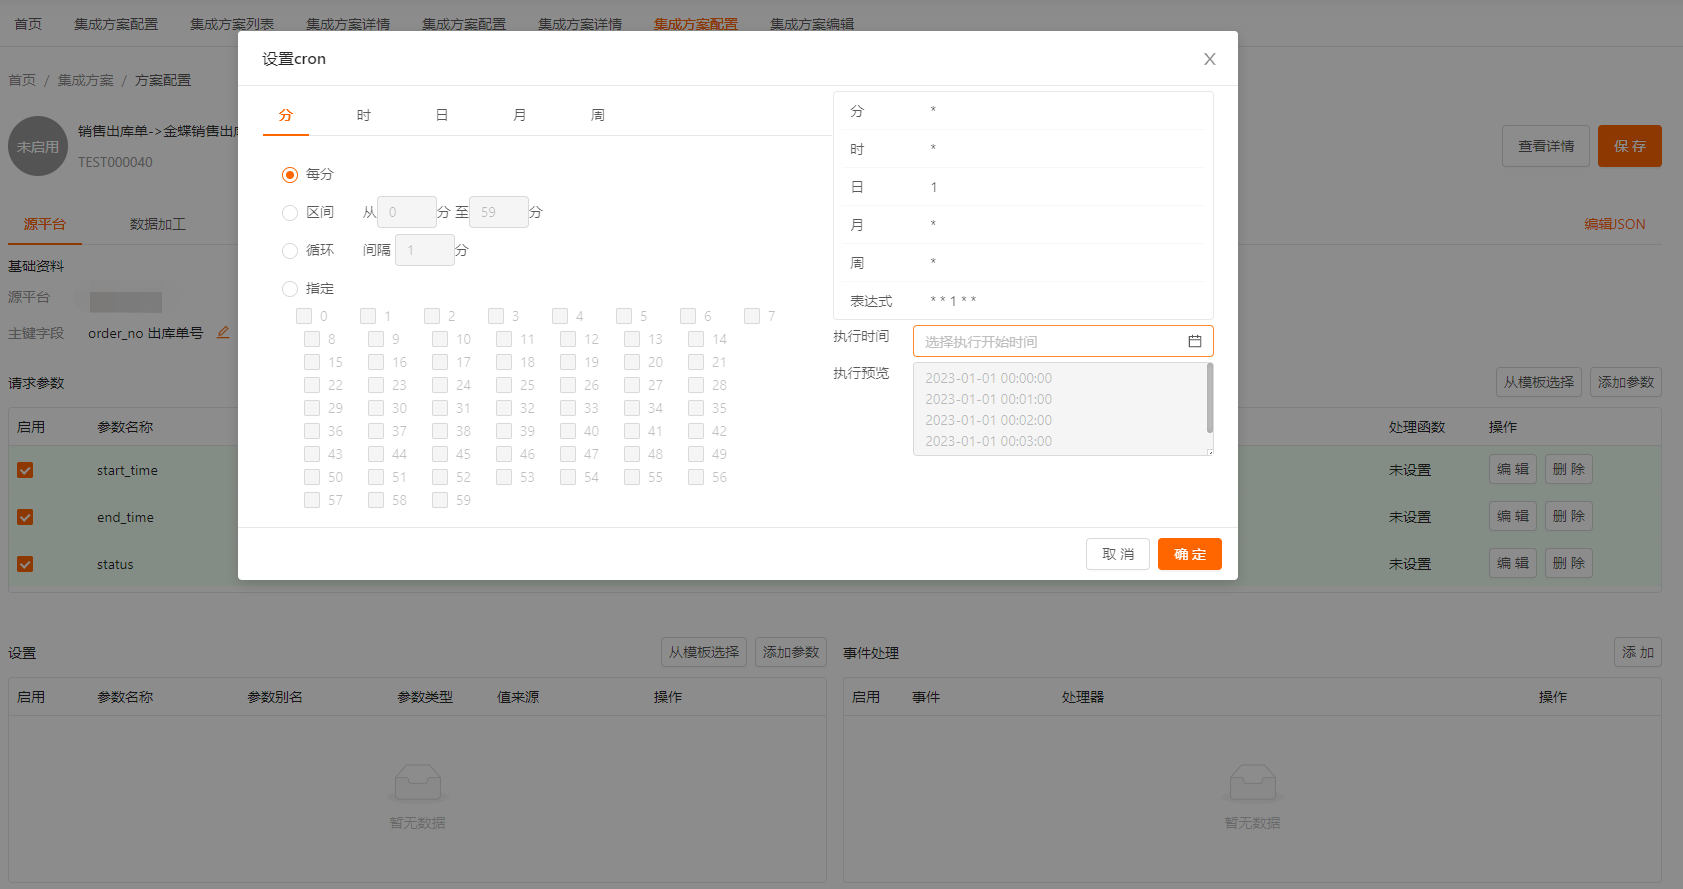Select the 指定 radio option

click(x=290, y=289)
